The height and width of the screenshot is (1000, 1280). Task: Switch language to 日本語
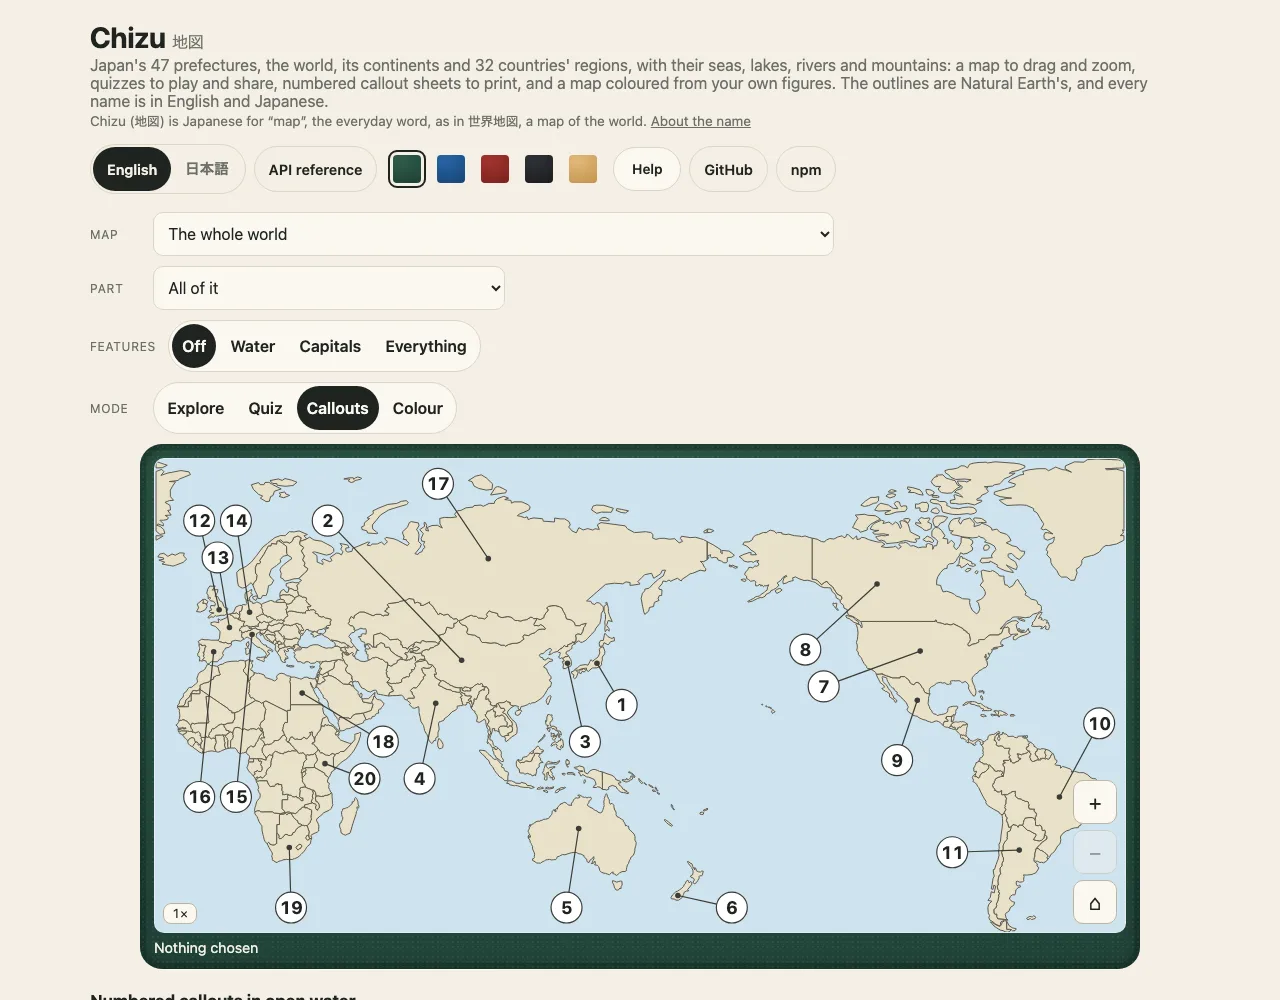coord(207,170)
